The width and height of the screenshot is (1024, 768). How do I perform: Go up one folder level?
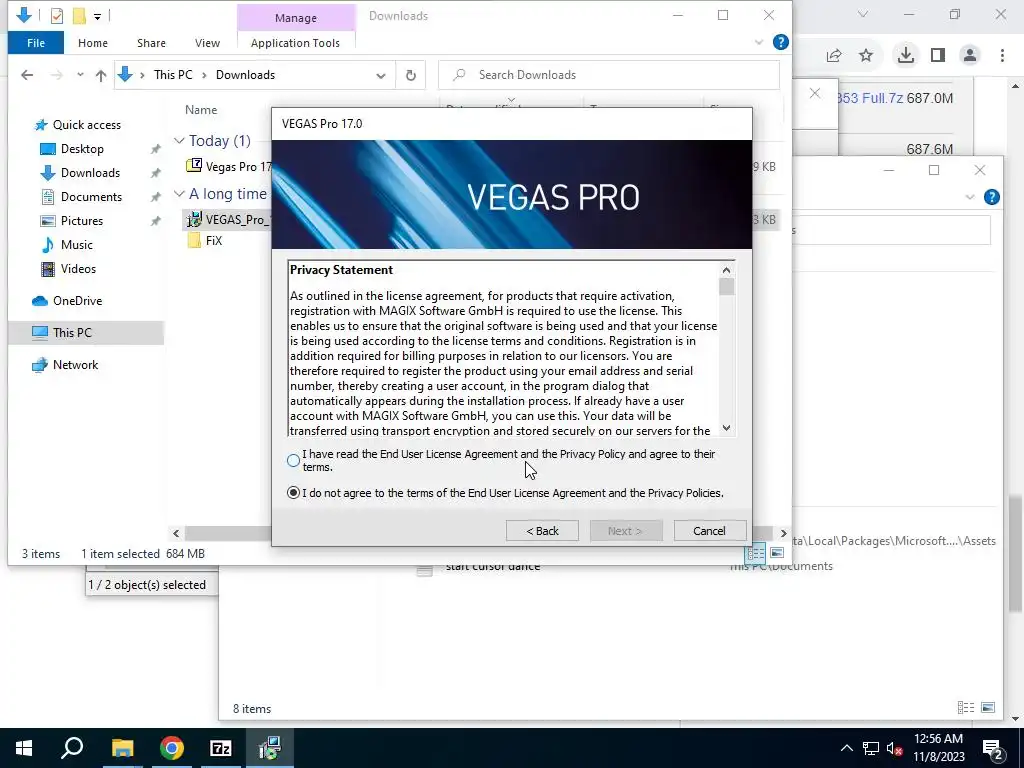101,75
